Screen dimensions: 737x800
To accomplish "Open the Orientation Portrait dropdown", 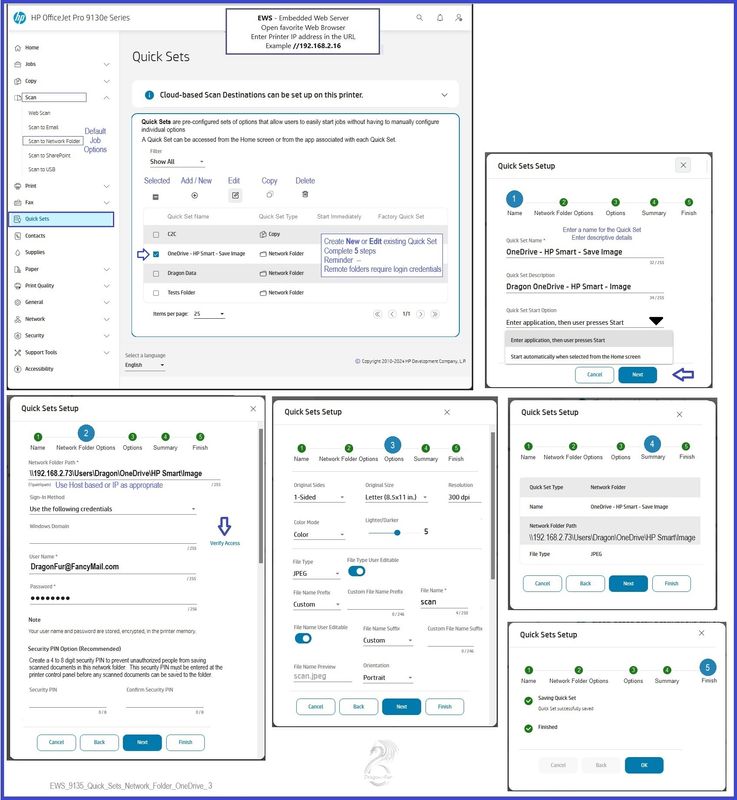I will [388, 678].
